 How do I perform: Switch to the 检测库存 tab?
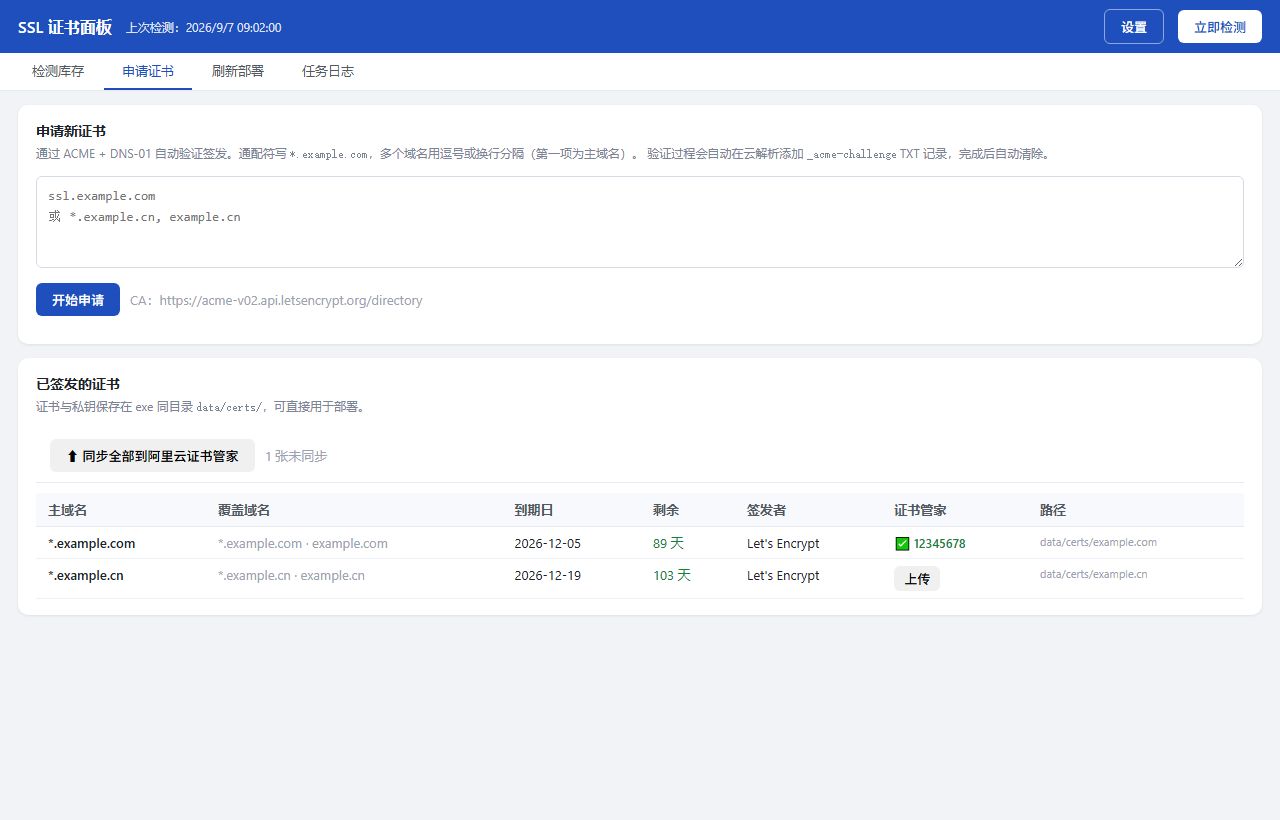[58, 72]
